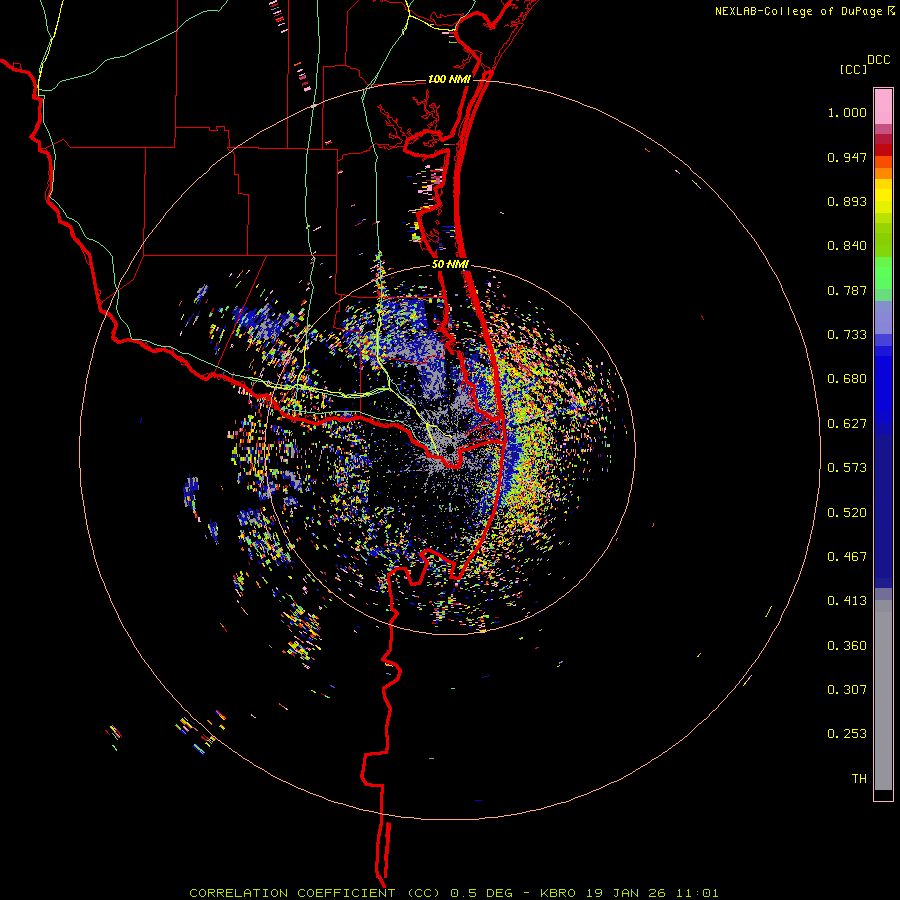Image resolution: width=900 pixels, height=900 pixels.
Task: Click the 0.253 color scale value
Action: (x=847, y=734)
